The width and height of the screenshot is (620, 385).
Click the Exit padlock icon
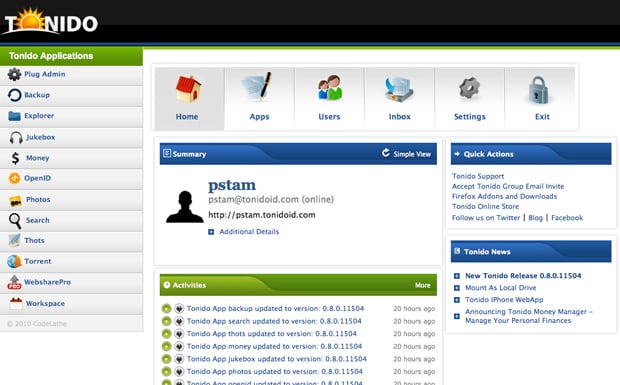click(x=539, y=90)
